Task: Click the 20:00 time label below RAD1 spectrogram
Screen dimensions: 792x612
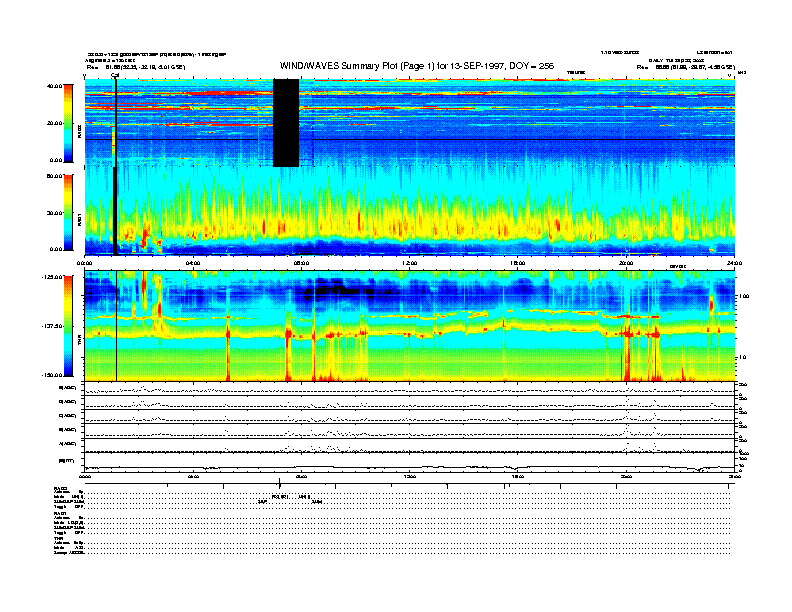Action: (x=626, y=263)
